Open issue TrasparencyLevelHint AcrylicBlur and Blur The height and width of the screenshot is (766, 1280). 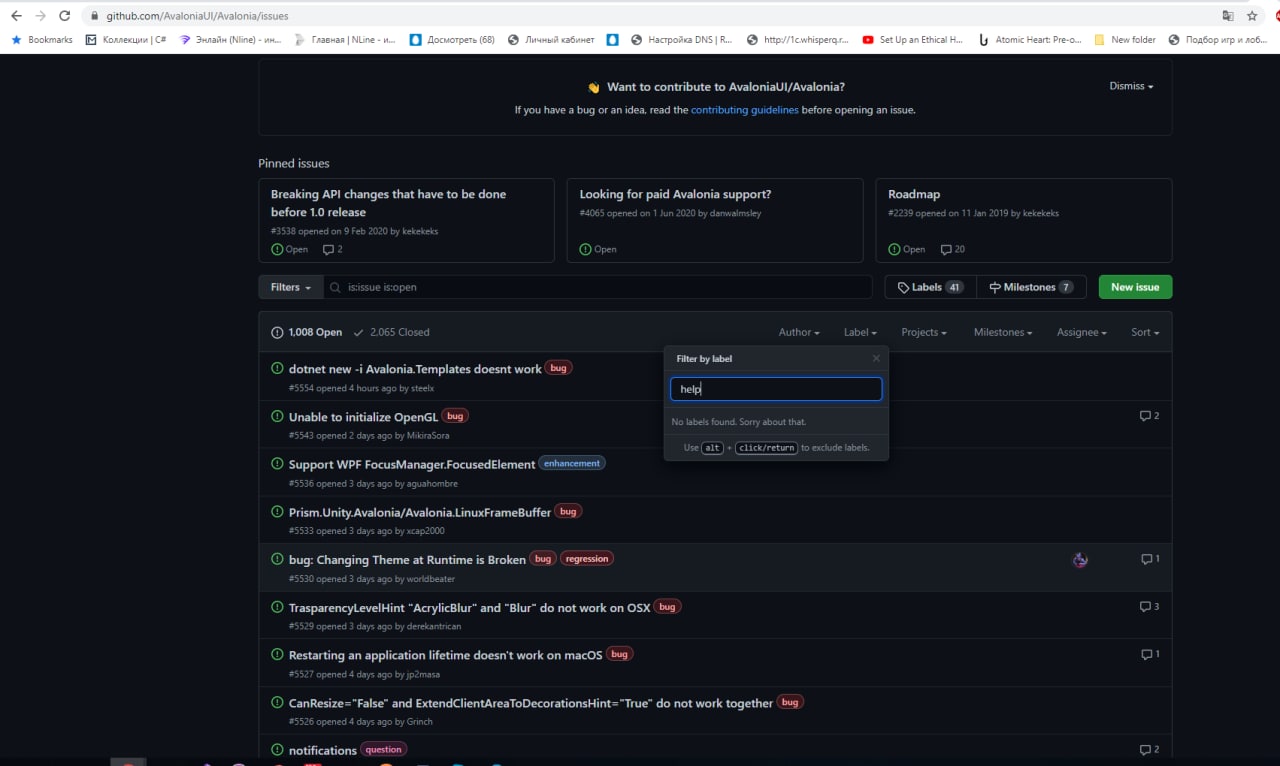pos(469,608)
